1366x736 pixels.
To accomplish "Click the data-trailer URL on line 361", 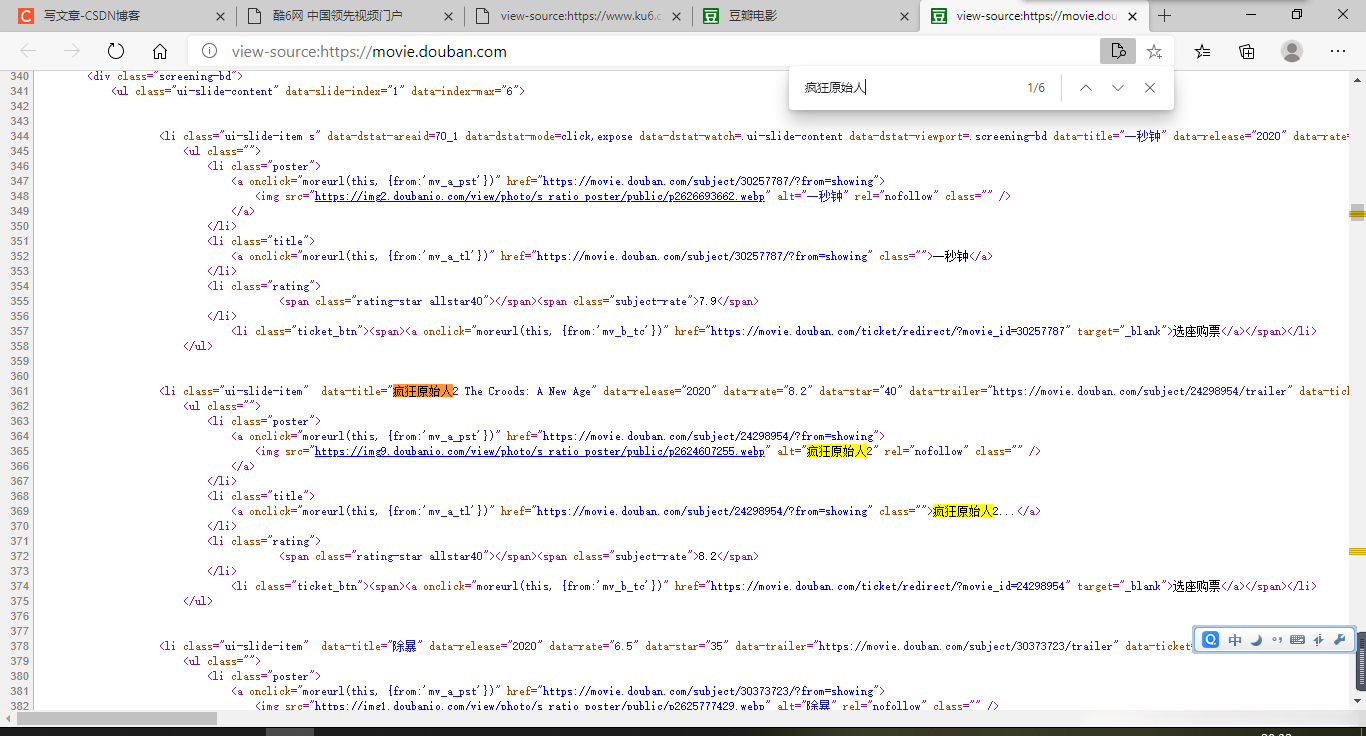I will 1140,391.
